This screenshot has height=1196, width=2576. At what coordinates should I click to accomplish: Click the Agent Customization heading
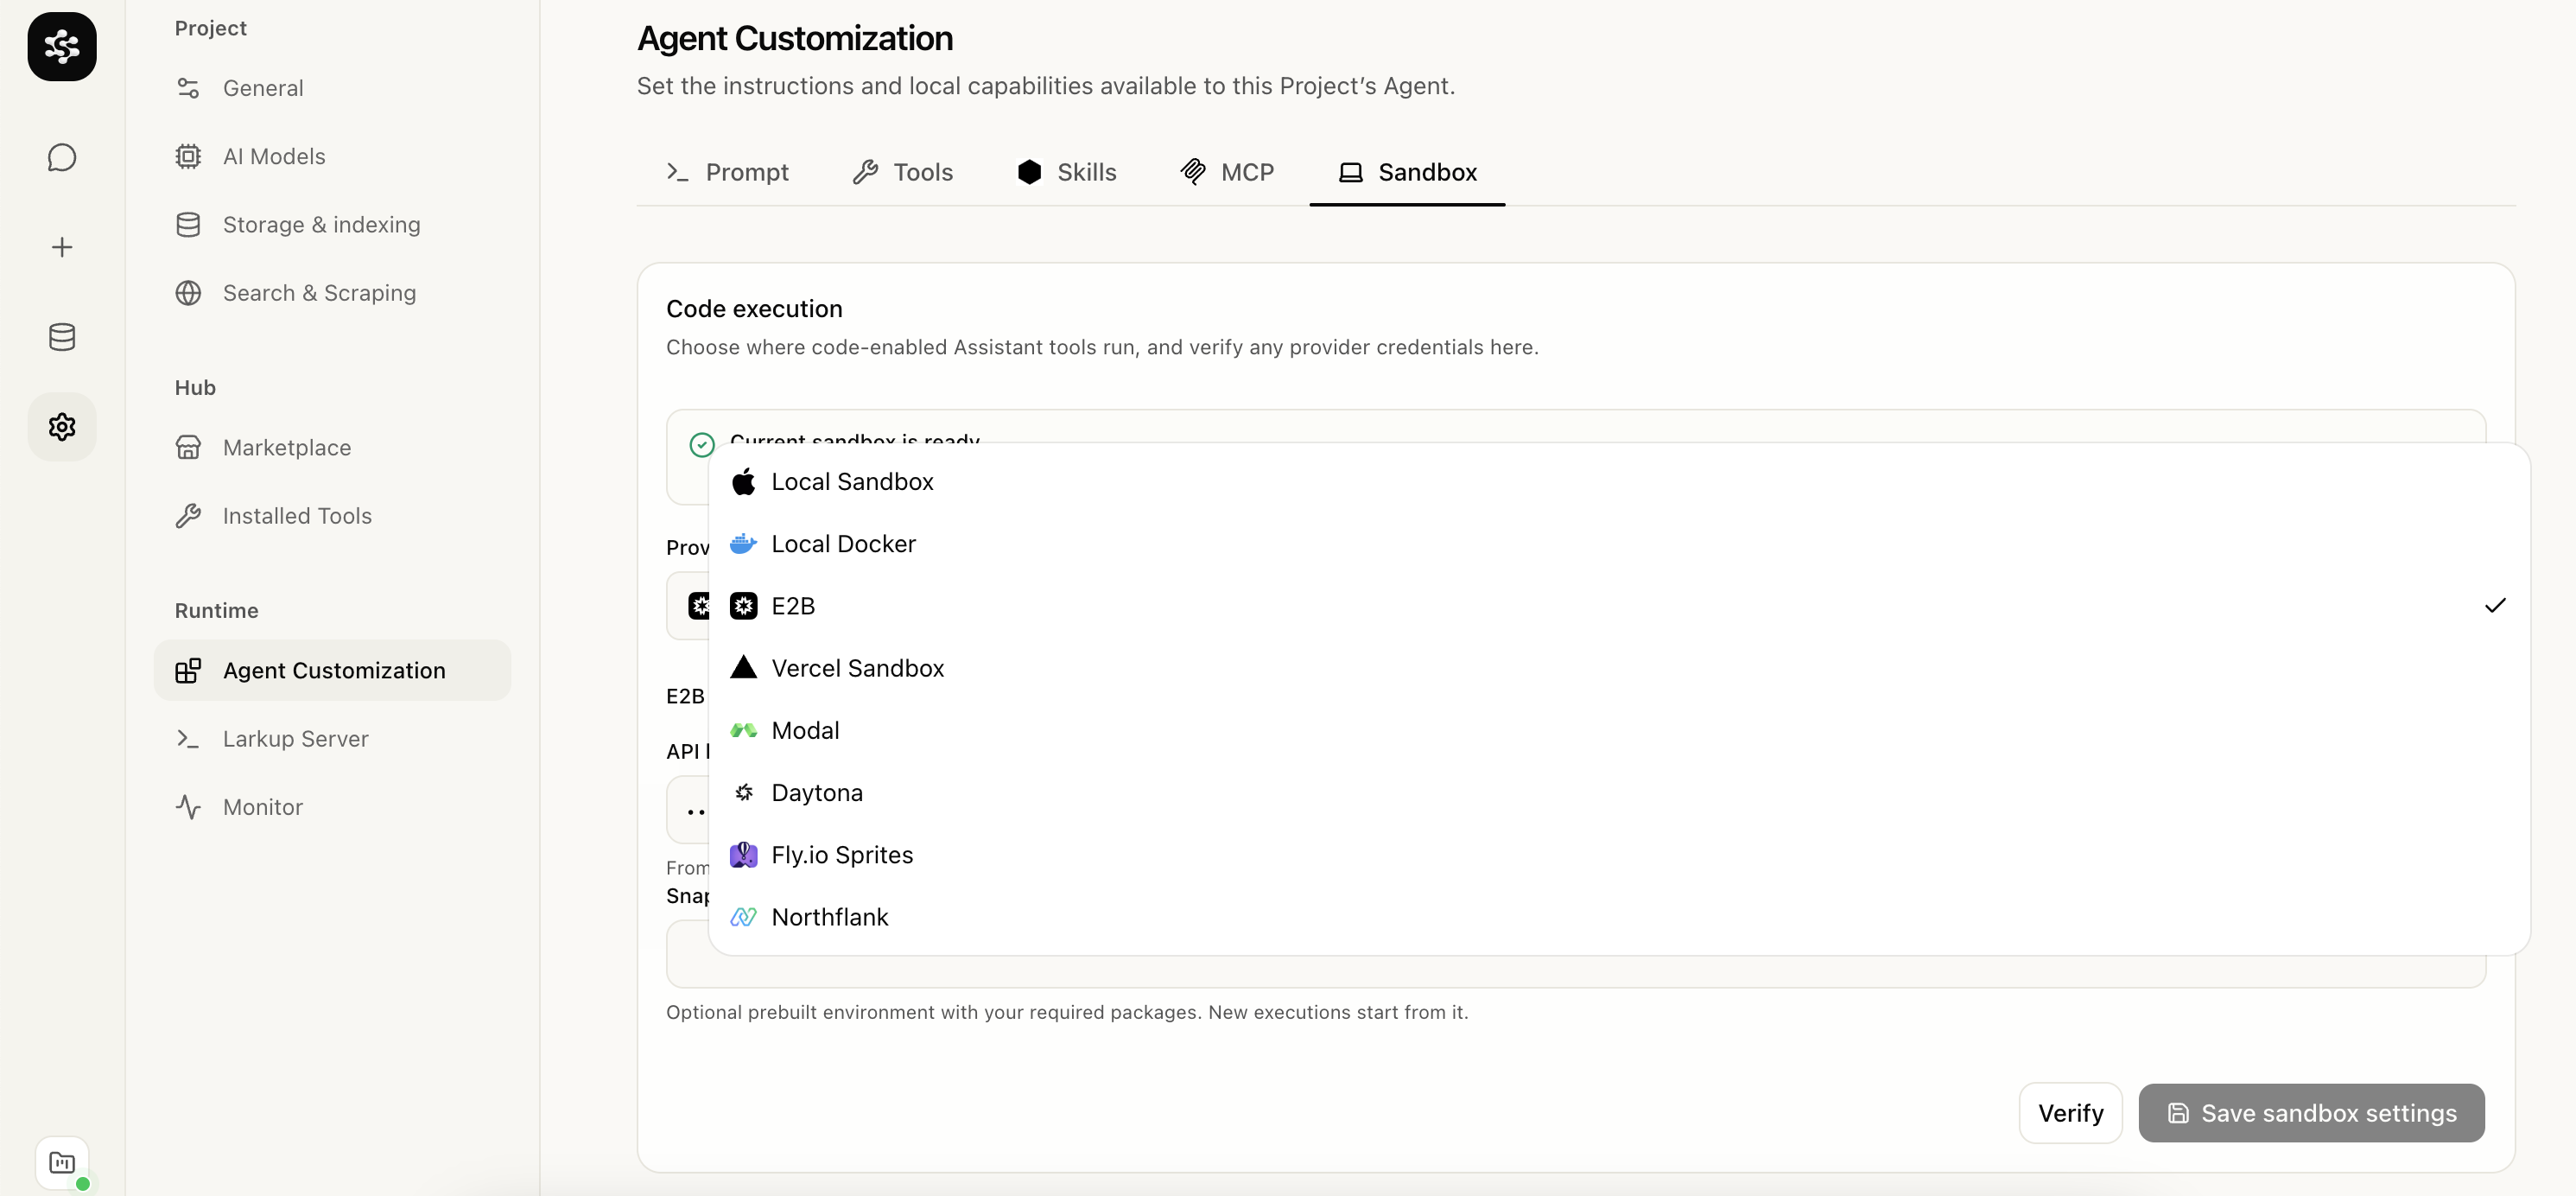795,38
